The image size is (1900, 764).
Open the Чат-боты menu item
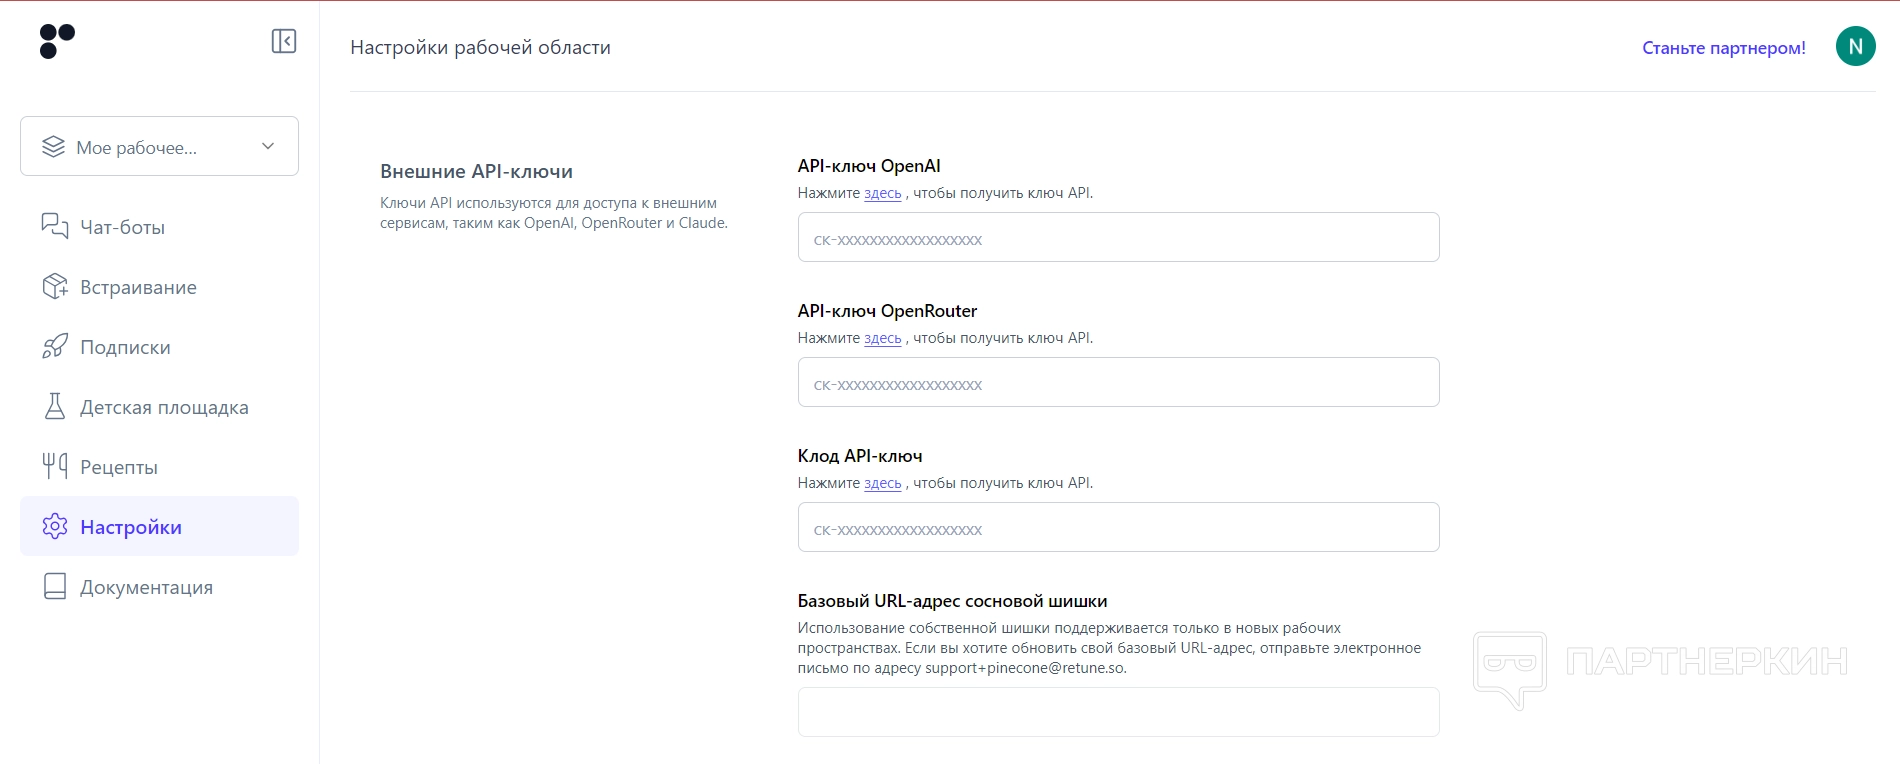pyautogui.click(x=122, y=228)
